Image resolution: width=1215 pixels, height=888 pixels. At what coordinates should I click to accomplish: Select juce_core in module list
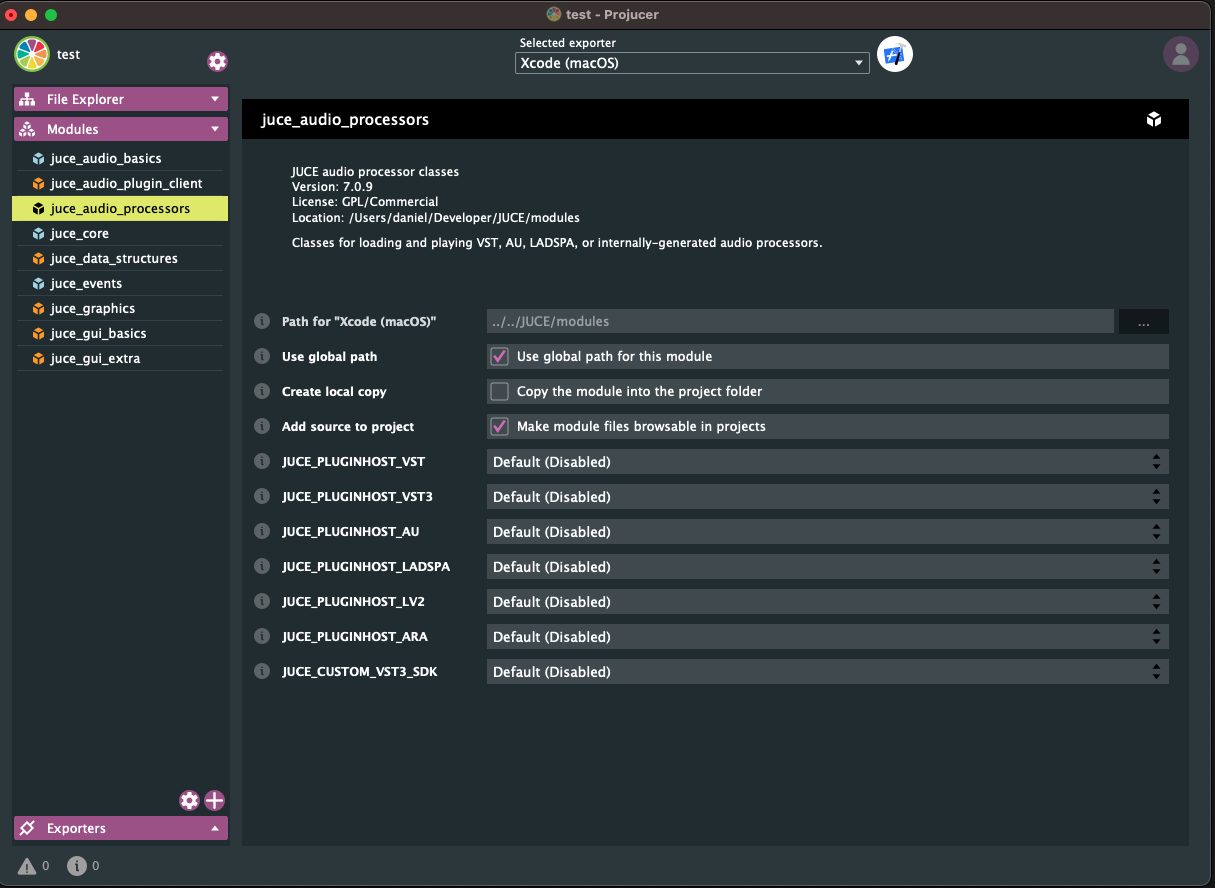[120, 233]
